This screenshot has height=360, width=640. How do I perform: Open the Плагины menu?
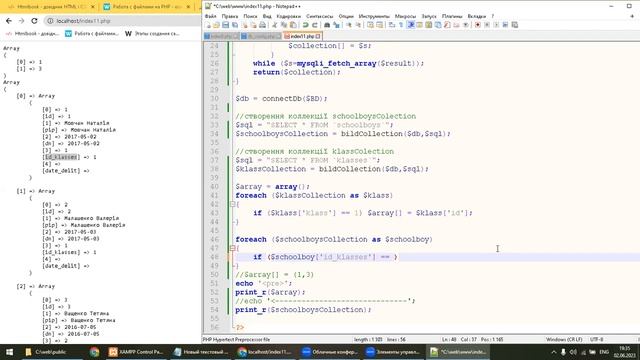tap(452, 16)
